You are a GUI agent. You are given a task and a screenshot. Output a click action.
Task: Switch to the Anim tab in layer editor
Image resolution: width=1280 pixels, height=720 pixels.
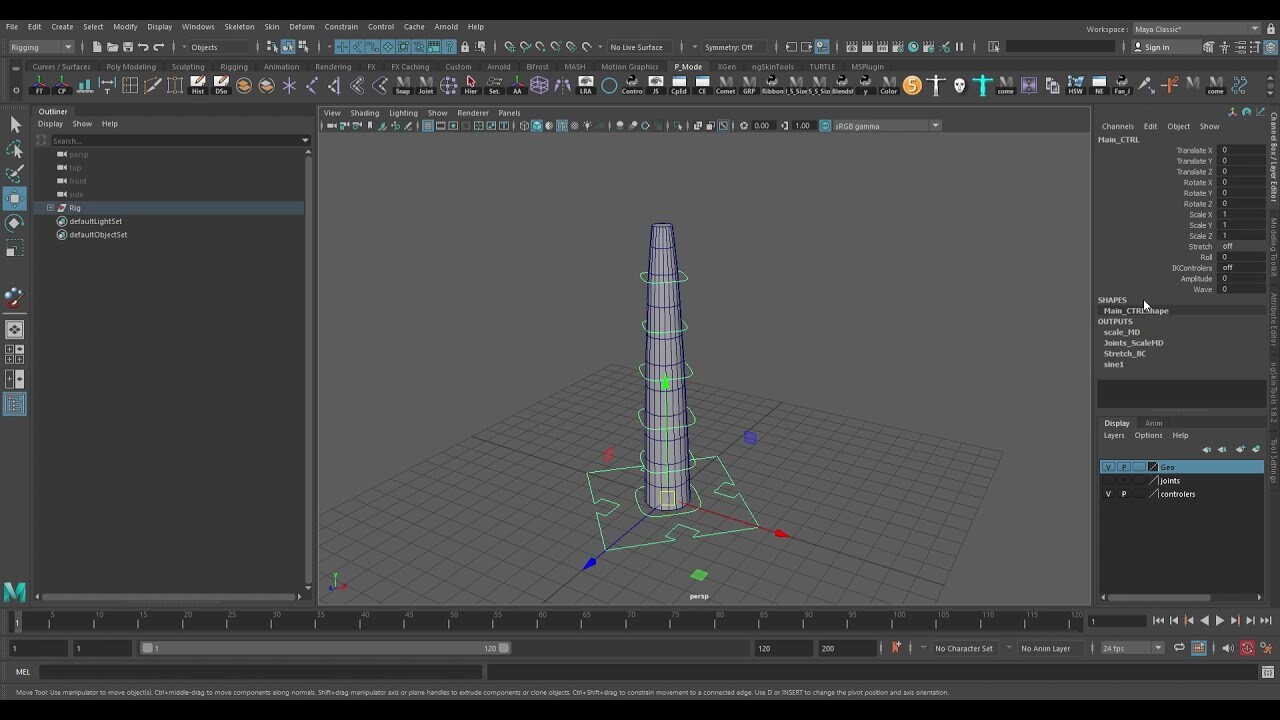[x=1154, y=423]
